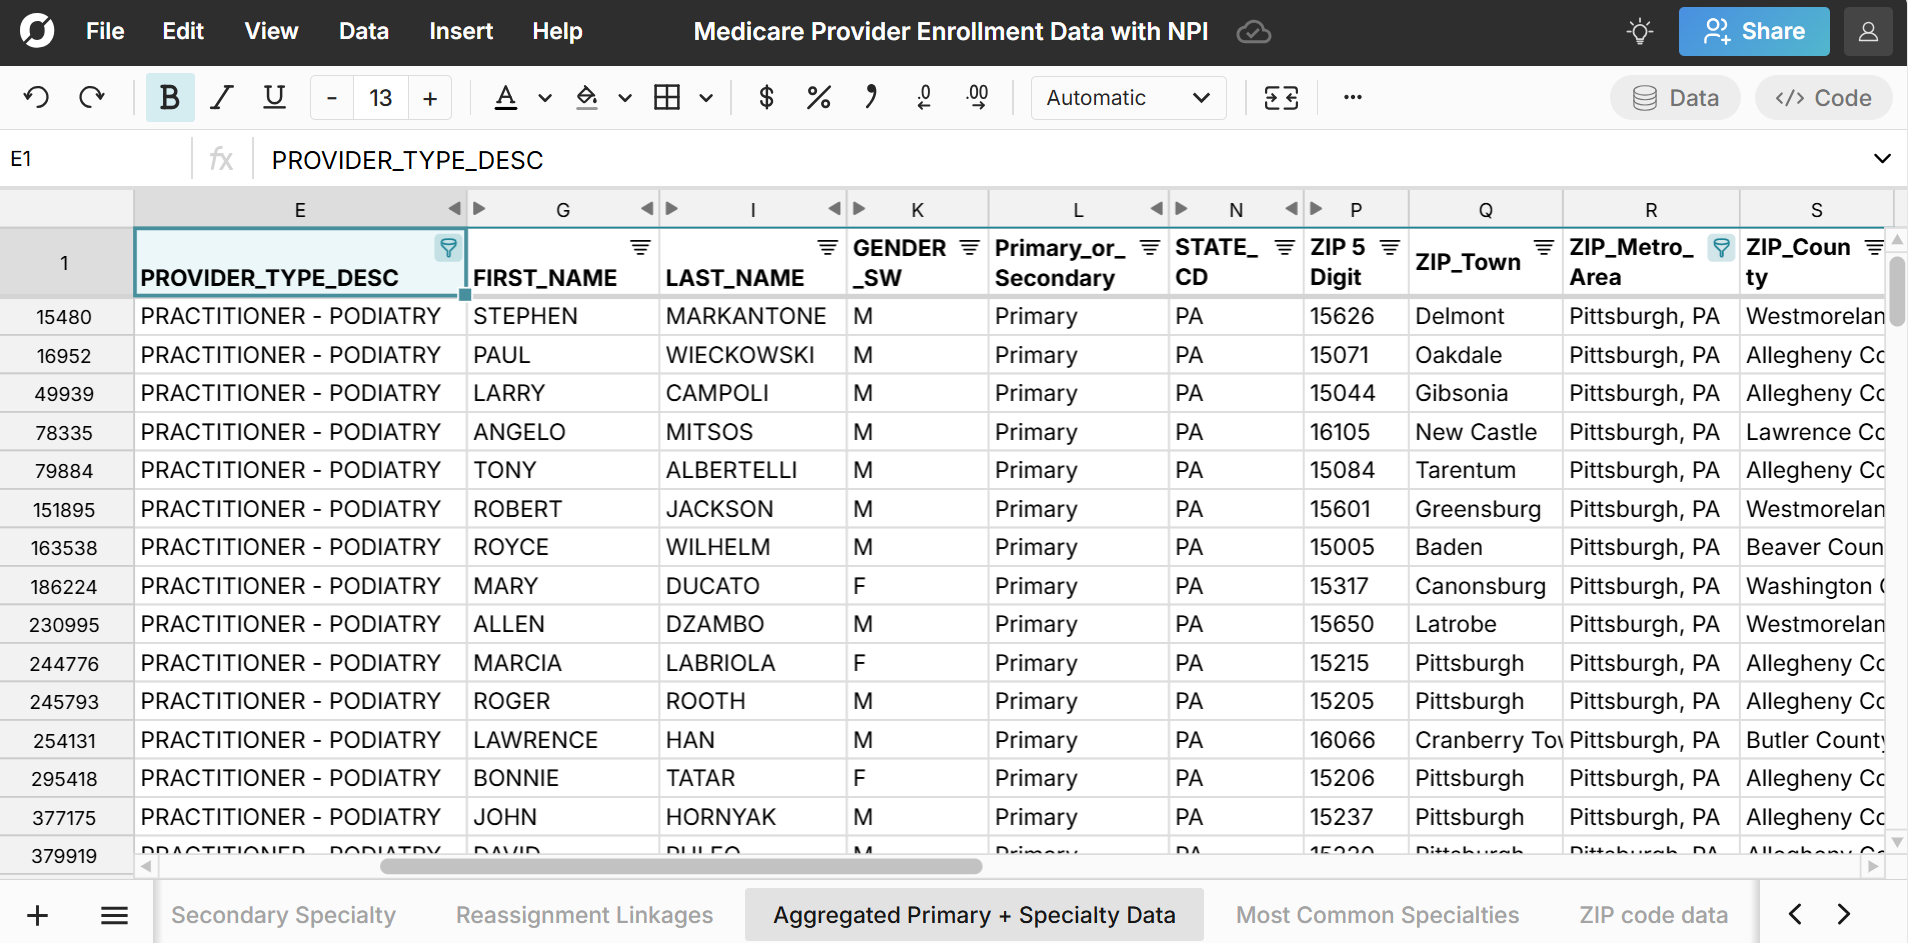This screenshot has width=1908, height=943.
Task: Click the redo arrow icon
Action: tap(92, 98)
